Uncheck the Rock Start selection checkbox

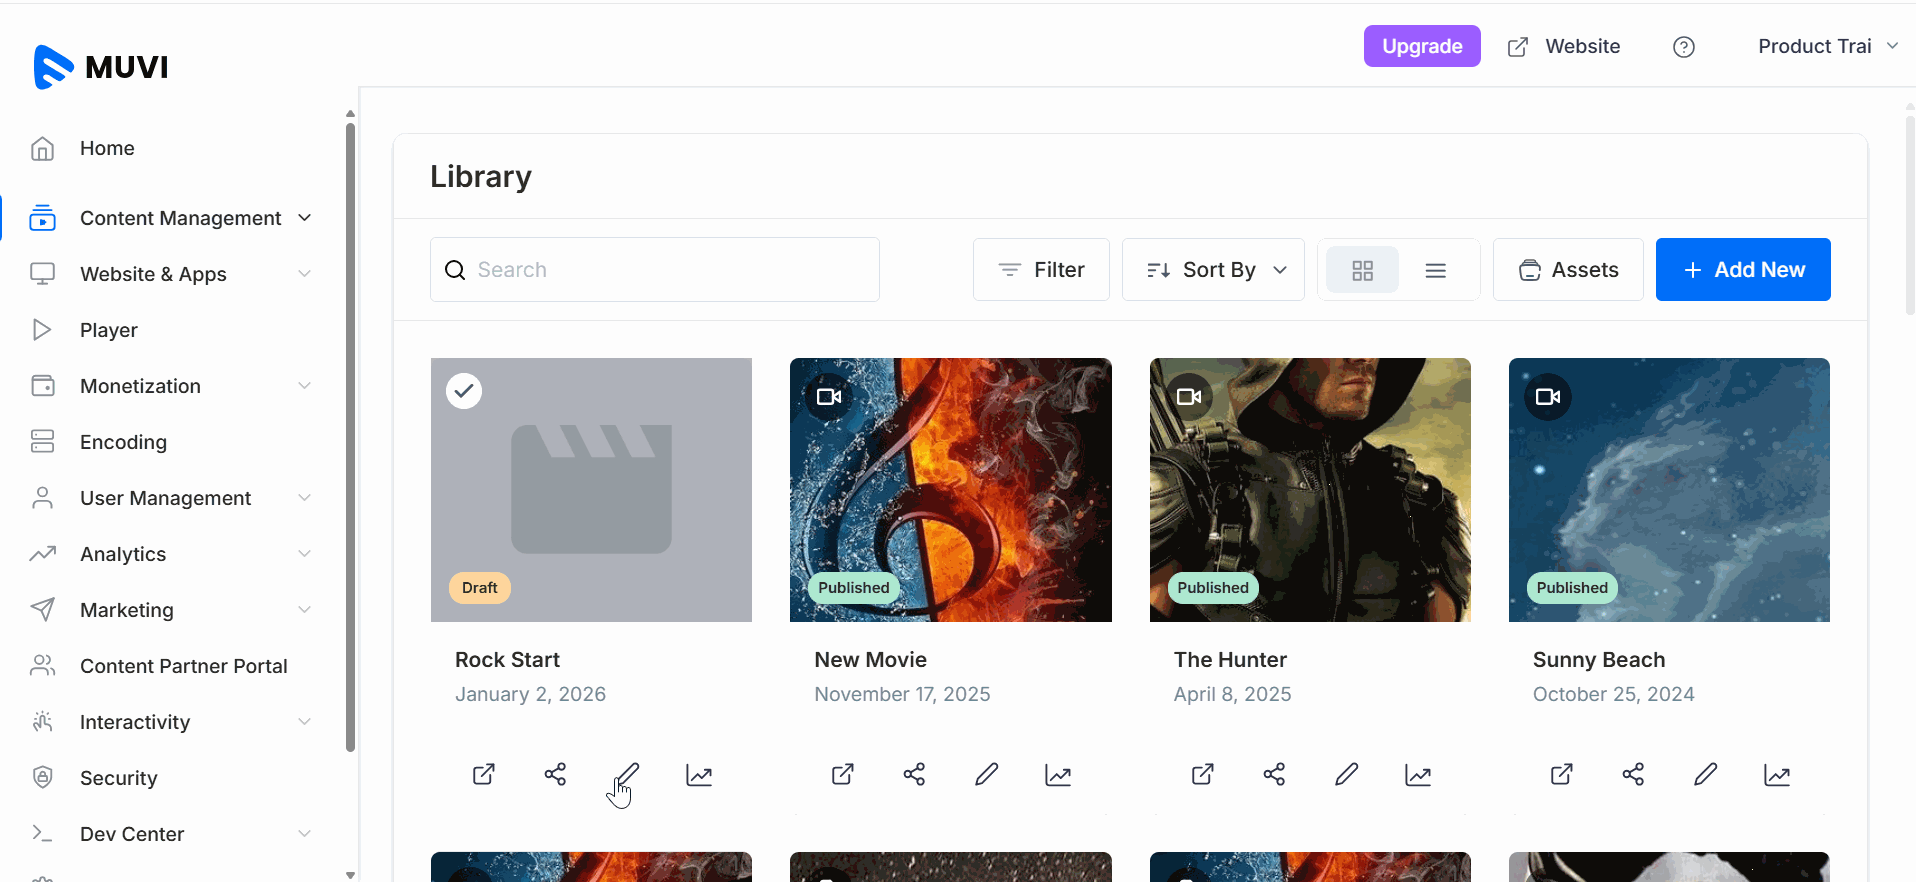[x=464, y=391]
